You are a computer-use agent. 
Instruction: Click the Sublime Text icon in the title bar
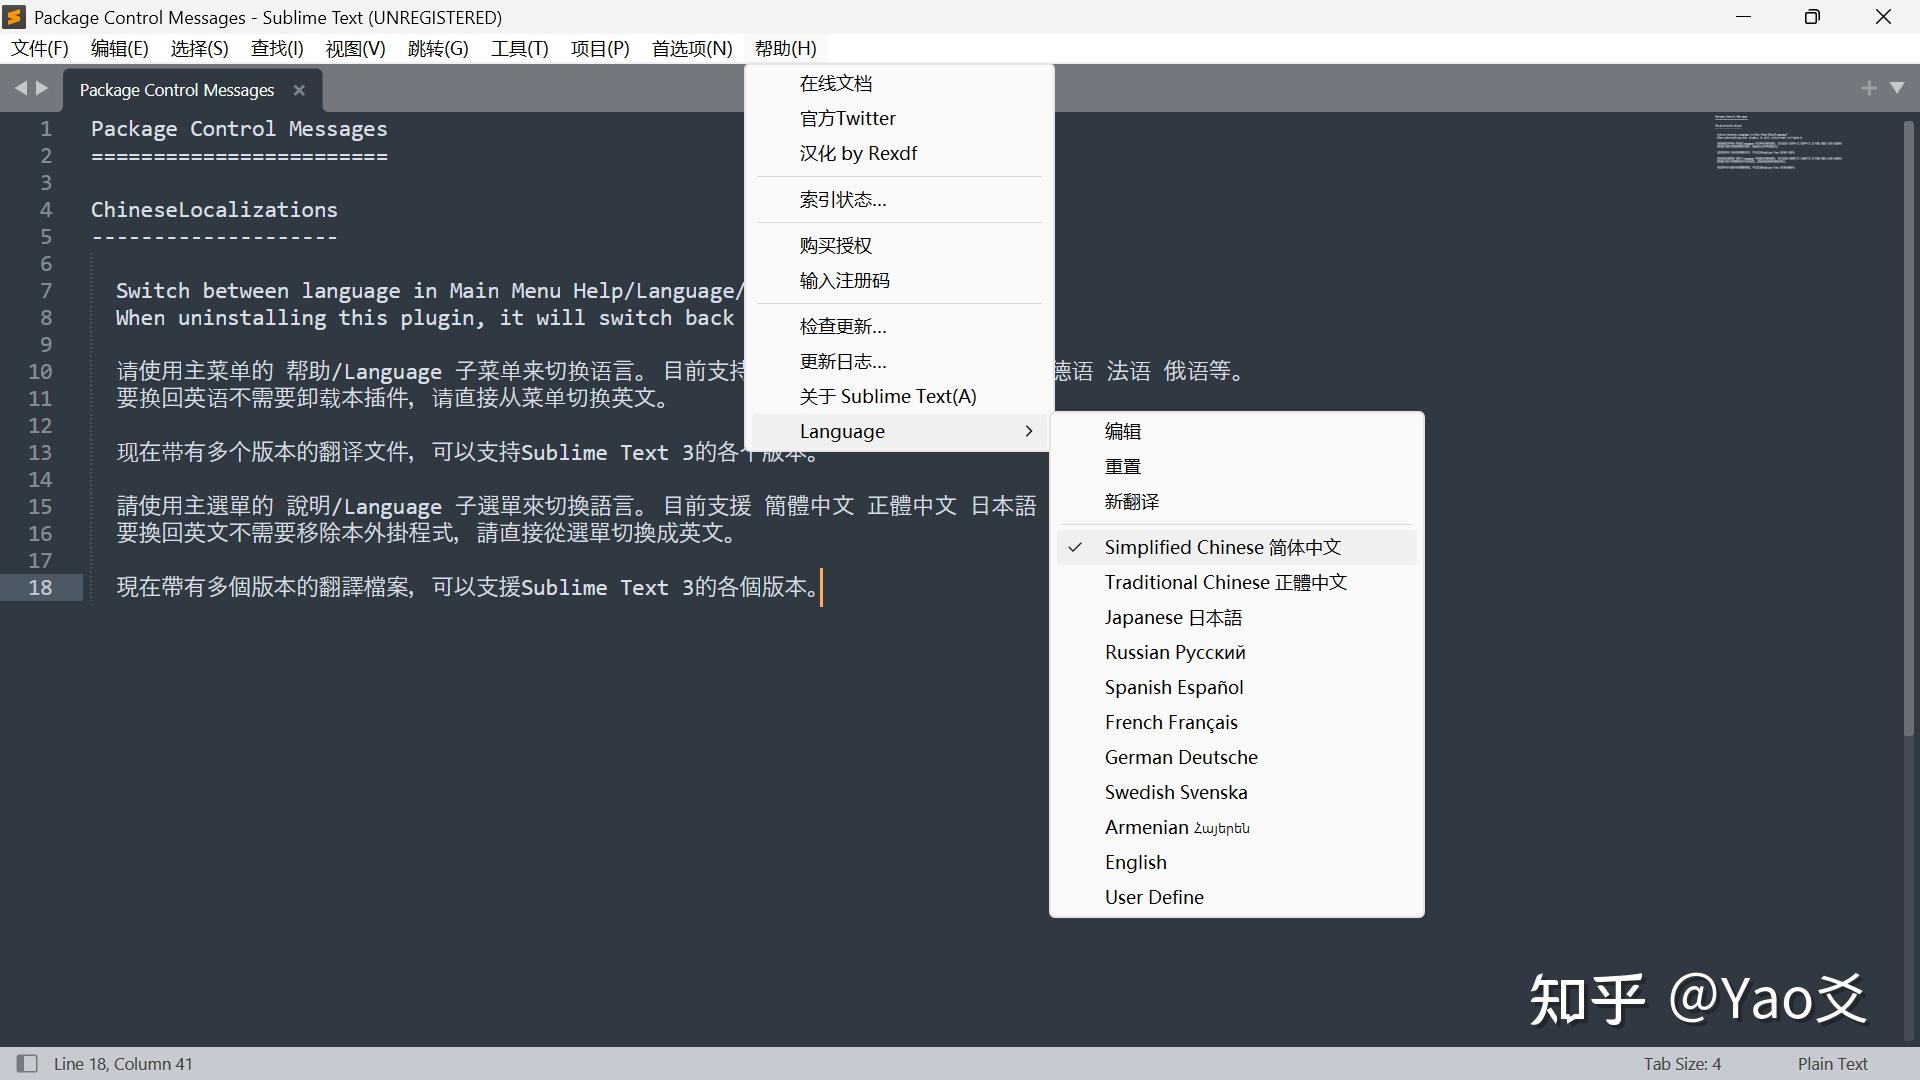tap(14, 16)
